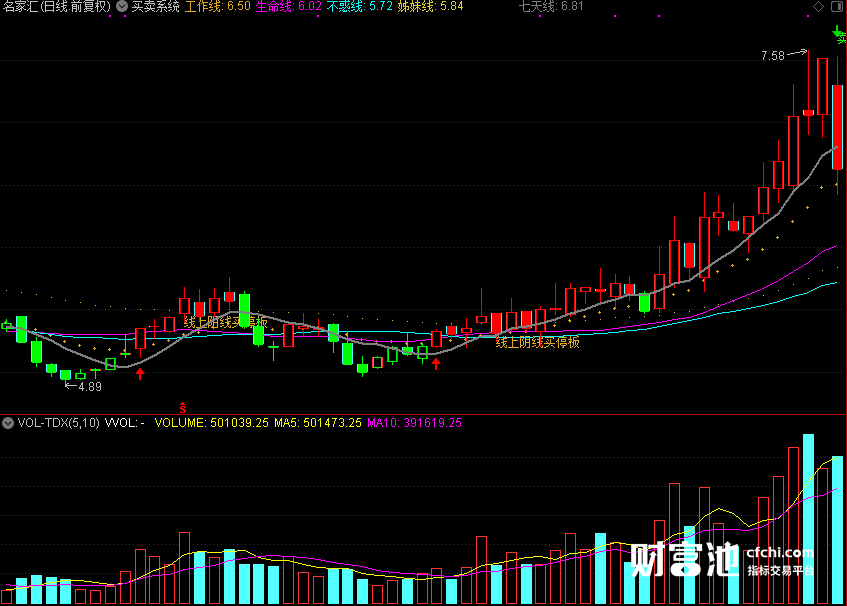The width and height of the screenshot is (847, 606).
Task: Select the 工作线: 6.50 legend value
Action: 218,6
